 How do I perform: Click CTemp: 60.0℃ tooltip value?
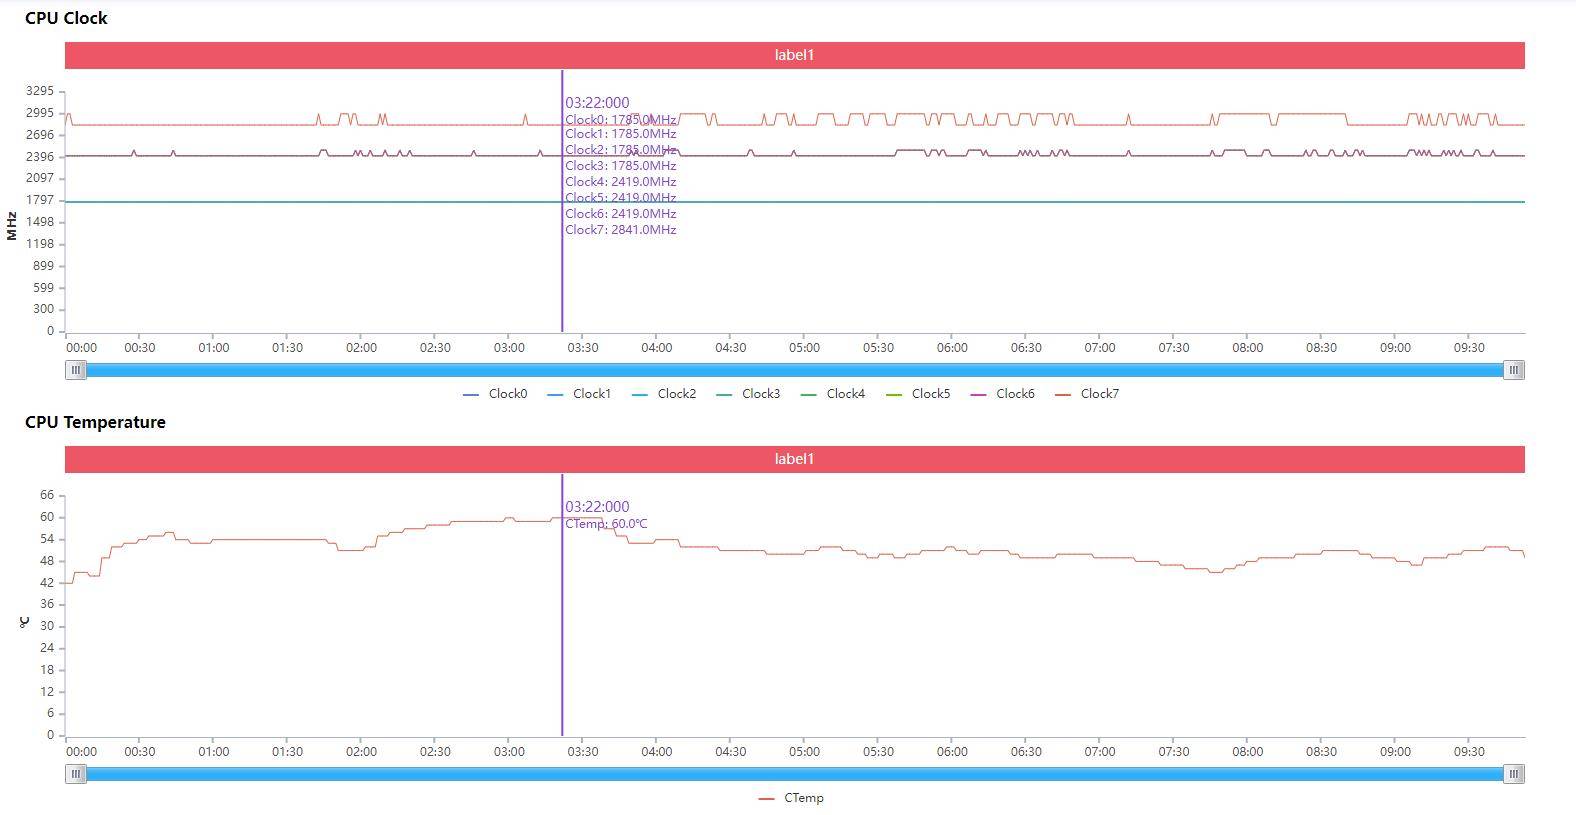click(x=606, y=524)
